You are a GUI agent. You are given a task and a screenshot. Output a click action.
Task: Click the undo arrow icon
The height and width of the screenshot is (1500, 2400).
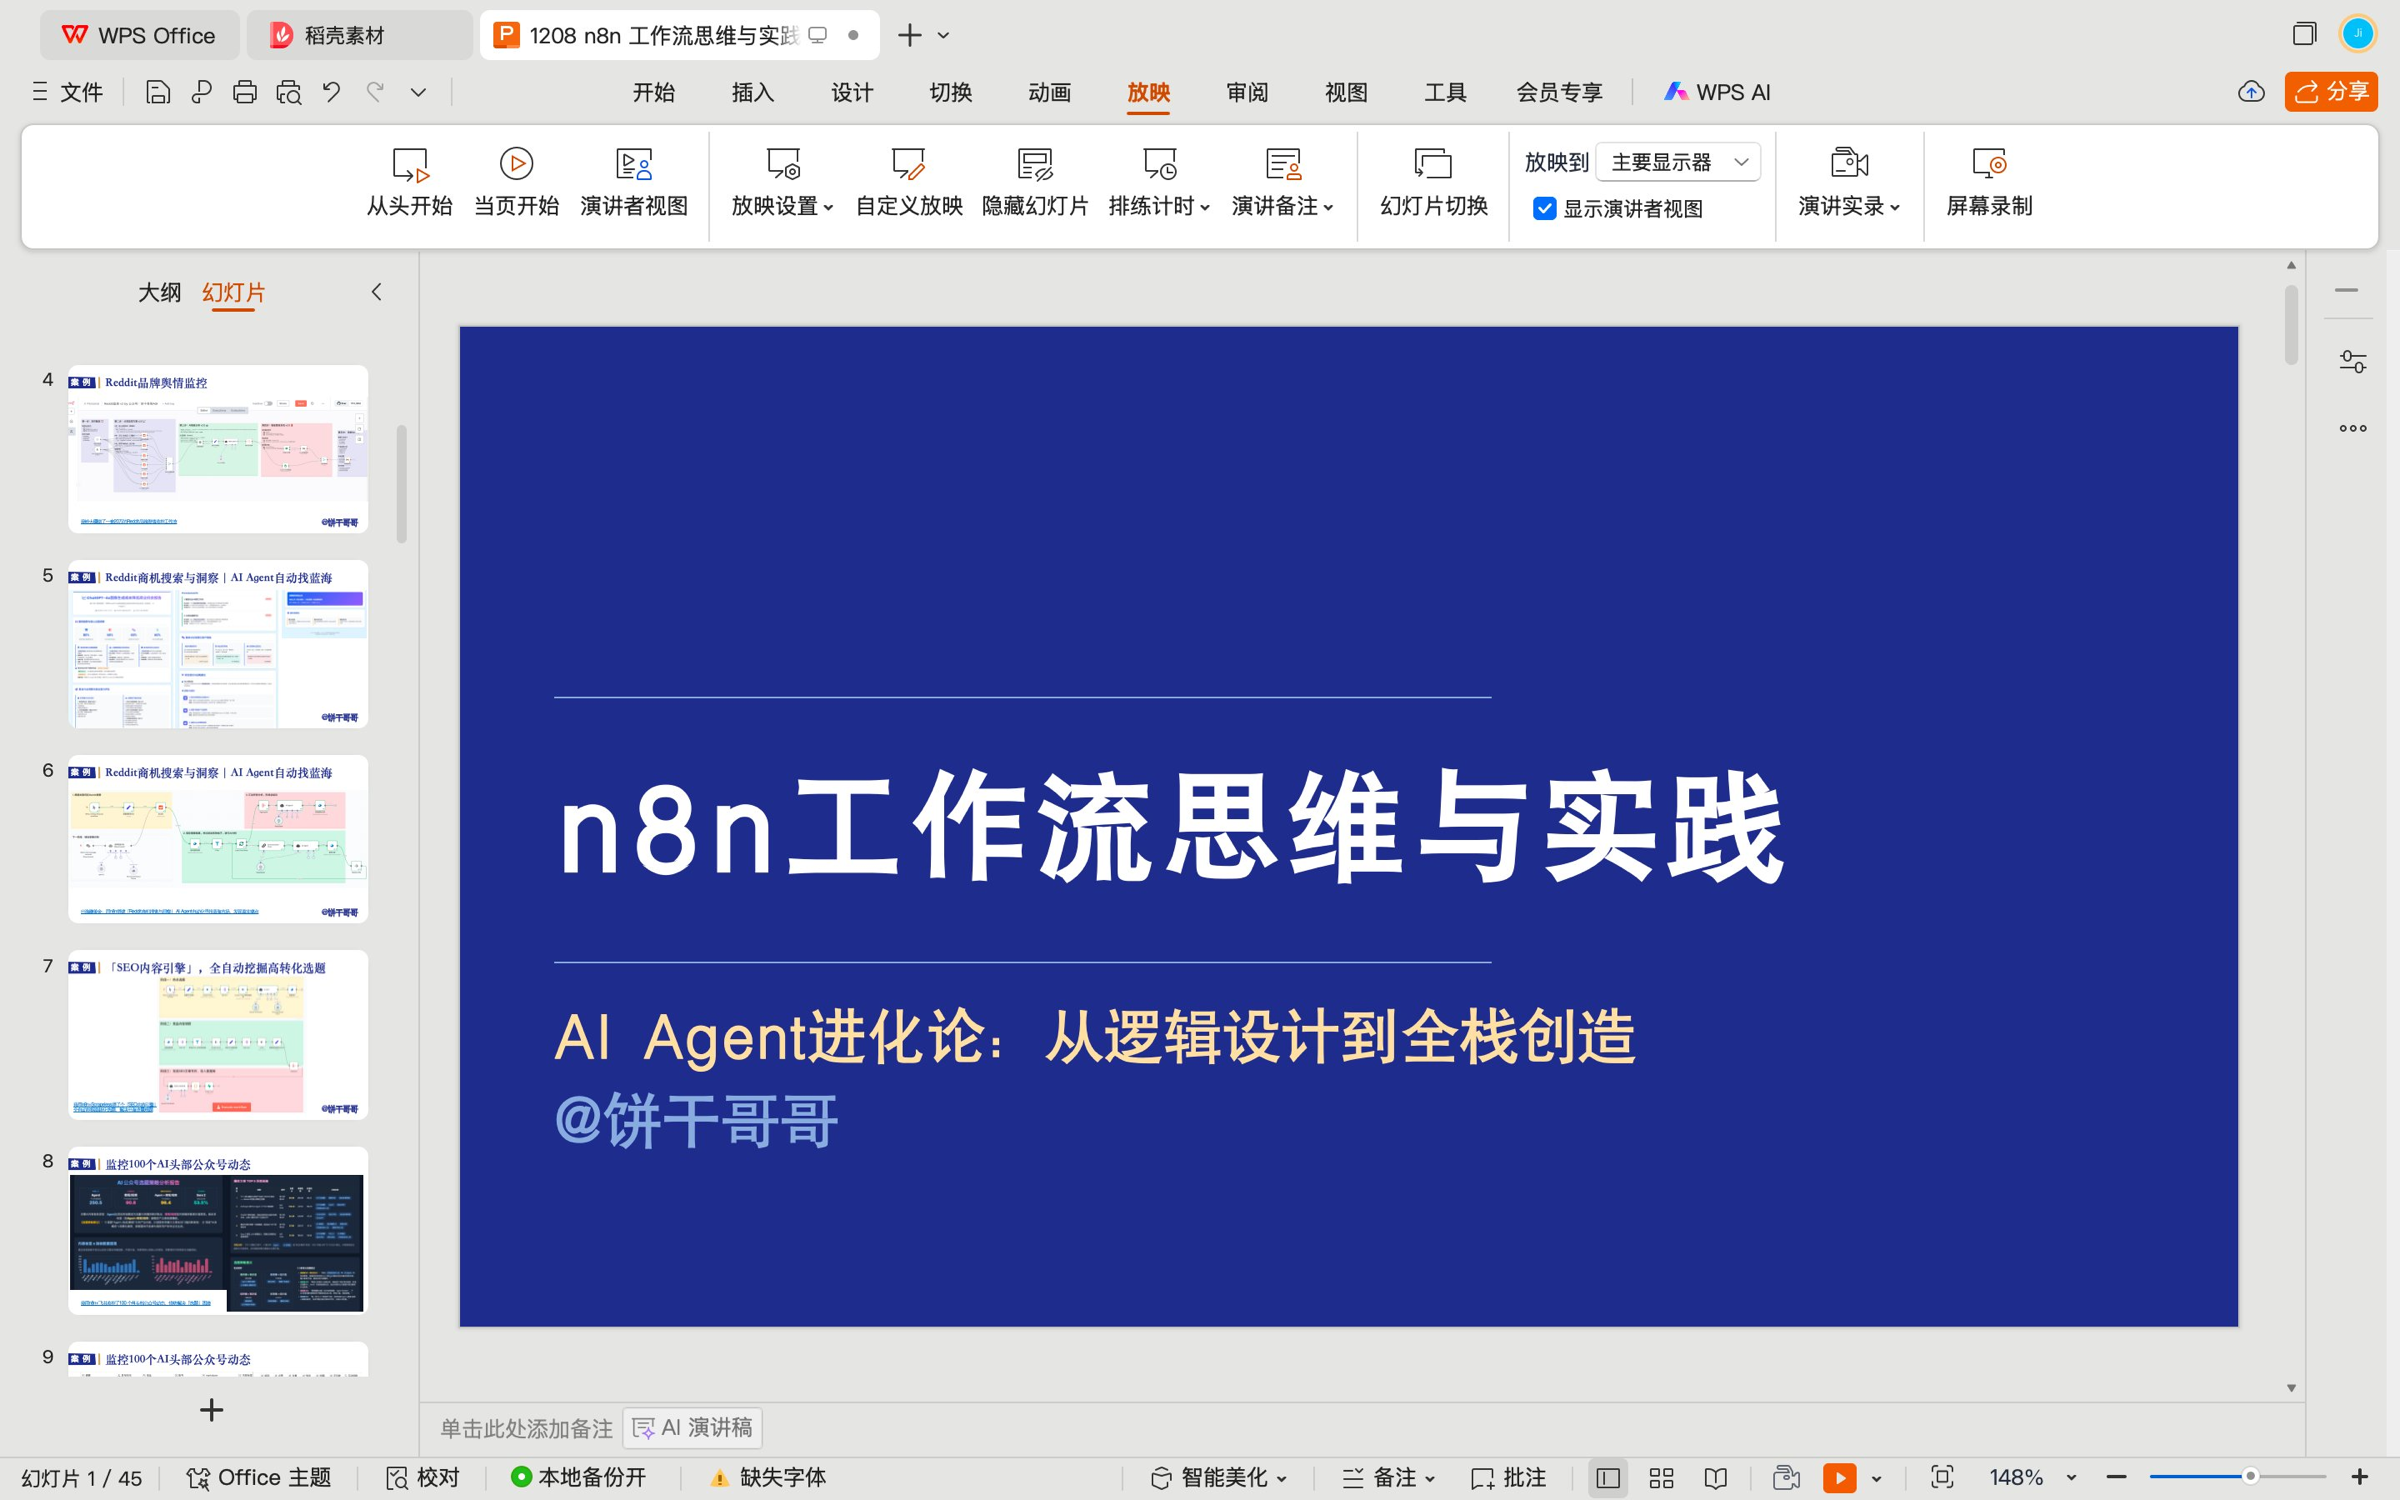click(x=331, y=92)
